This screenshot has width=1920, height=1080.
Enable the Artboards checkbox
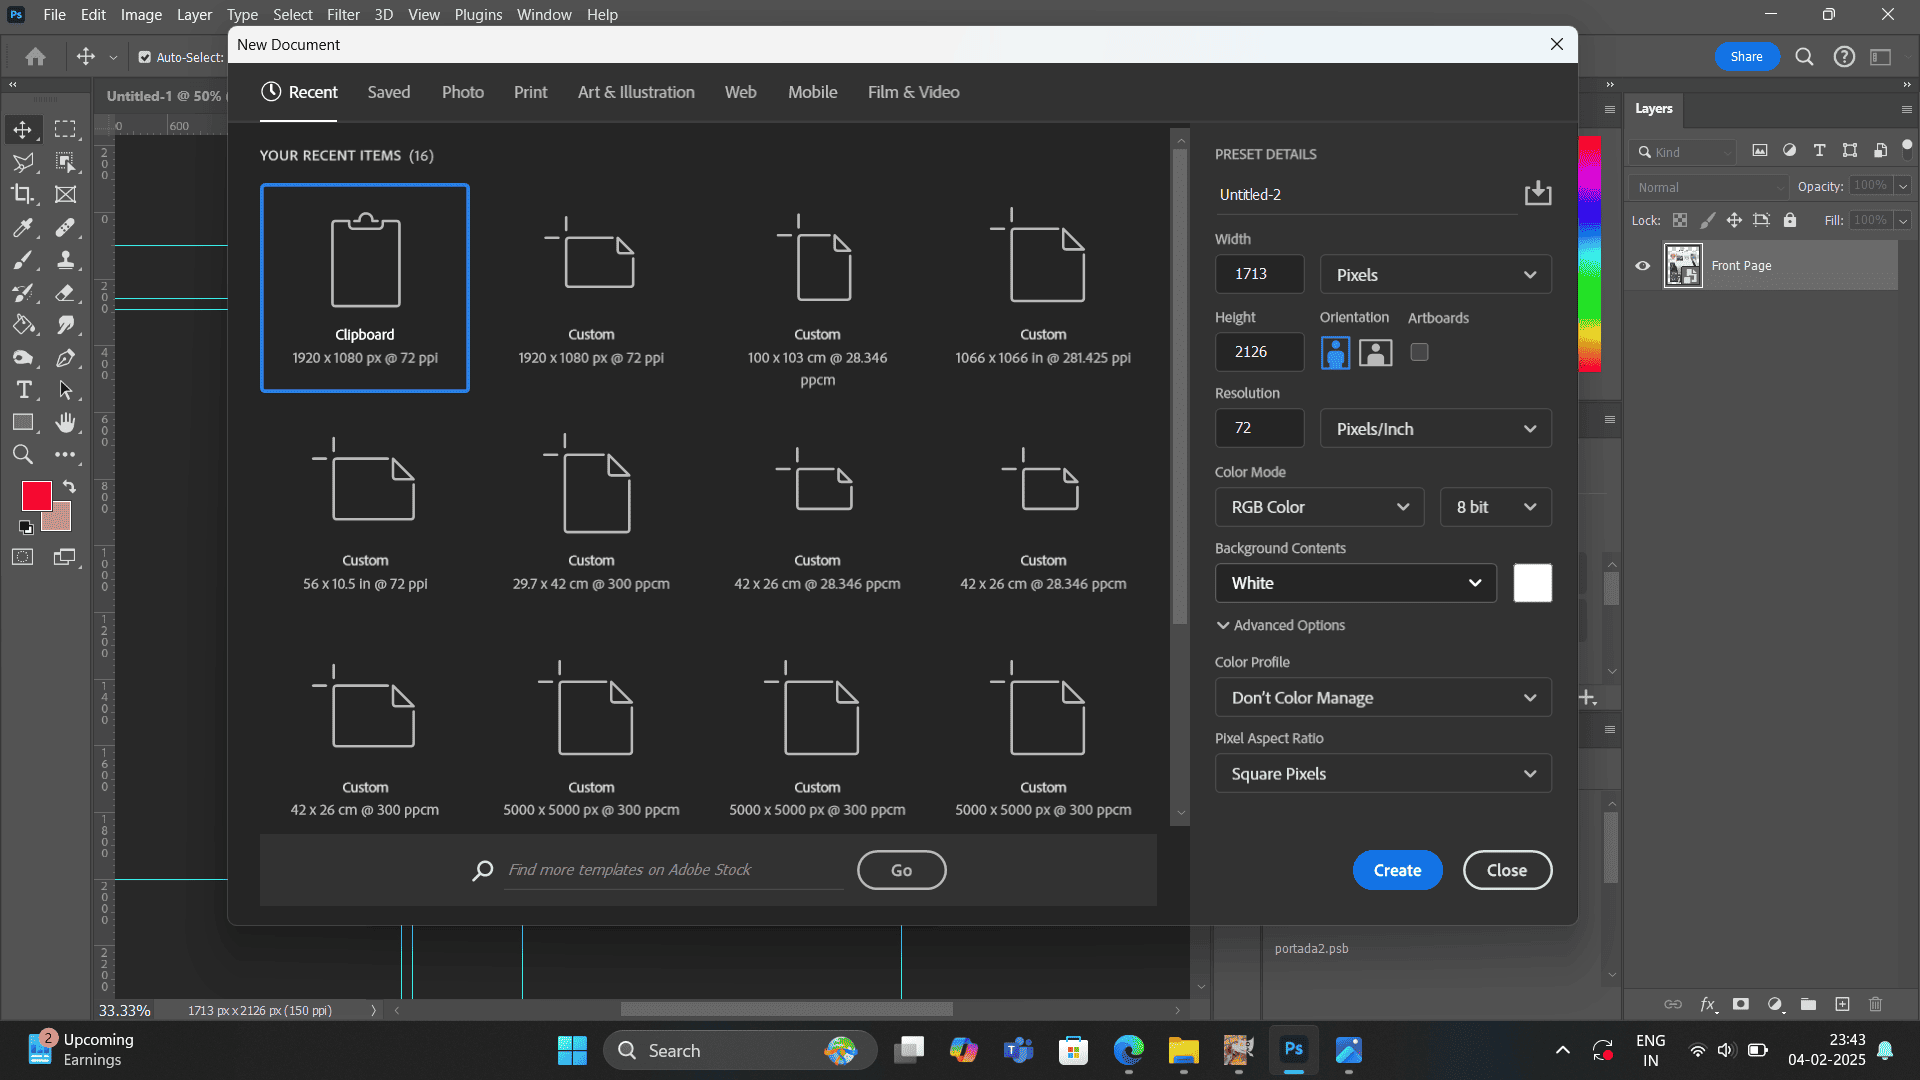tap(1419, 352)
